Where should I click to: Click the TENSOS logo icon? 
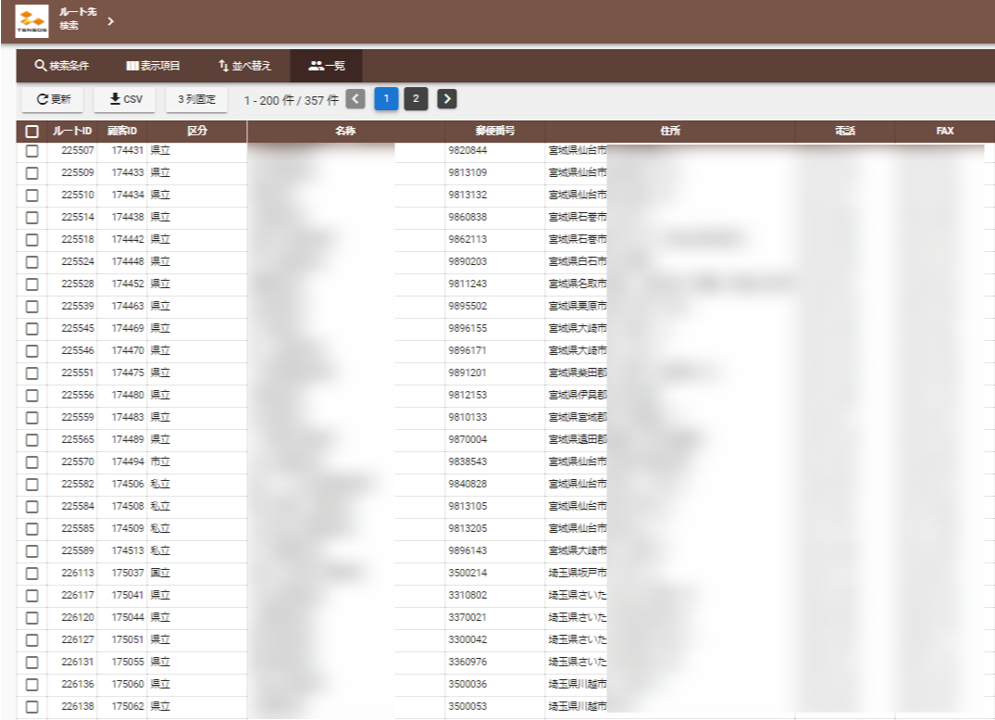32,21
